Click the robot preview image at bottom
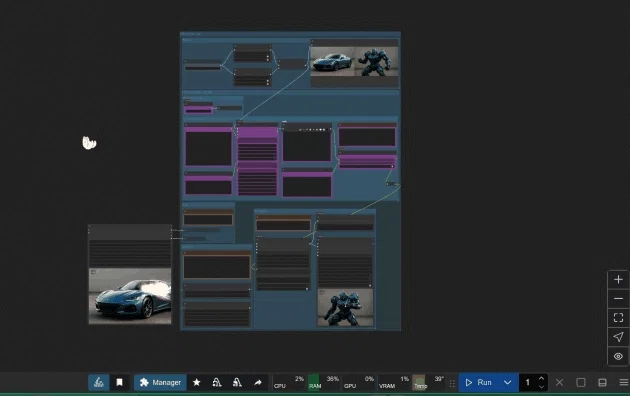630x396 pixels. (x=345, y=307)
